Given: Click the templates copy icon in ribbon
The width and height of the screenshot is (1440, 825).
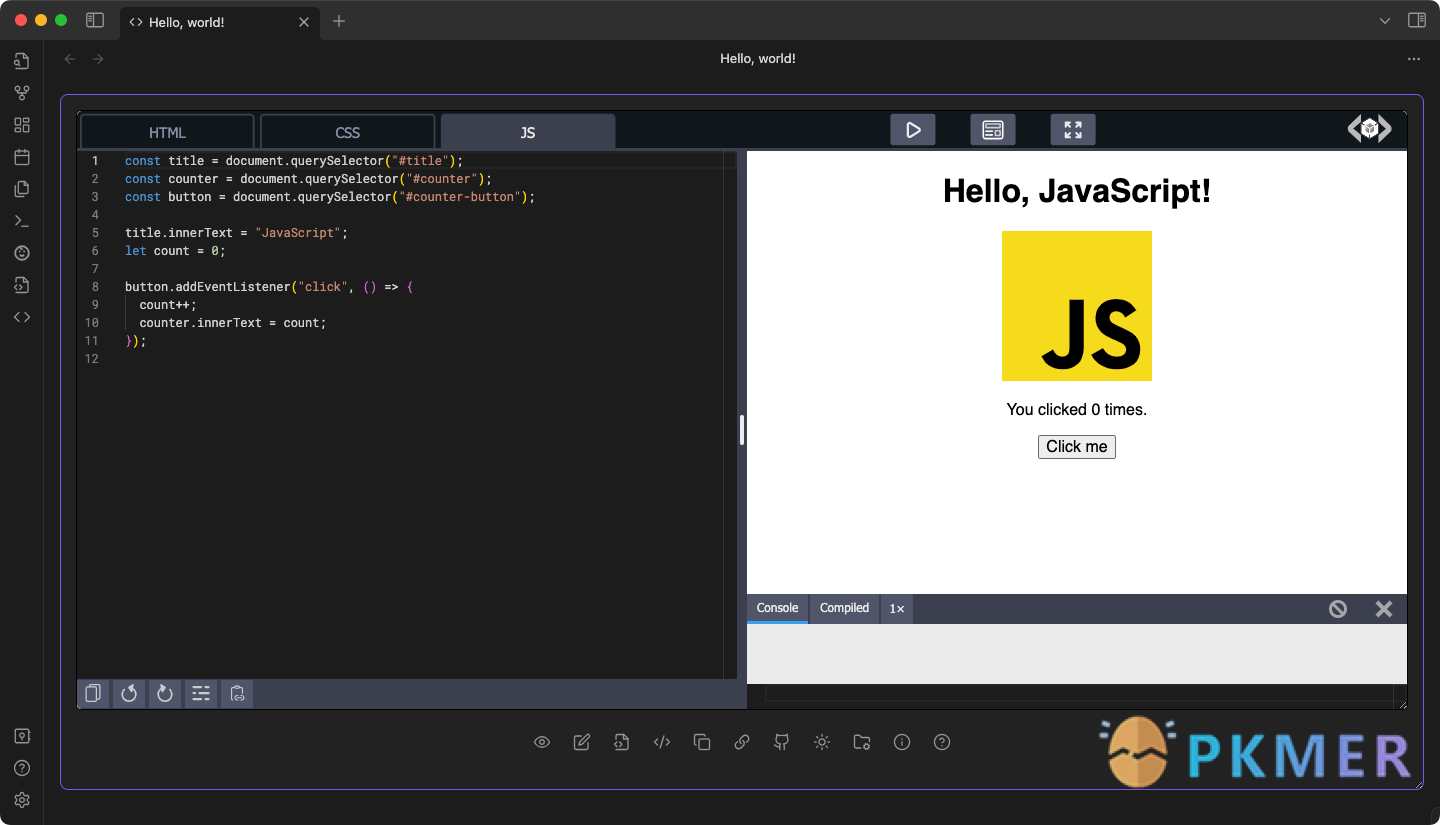Looking at the screenshot, I should pyautogui.click(x=22, y=189).
